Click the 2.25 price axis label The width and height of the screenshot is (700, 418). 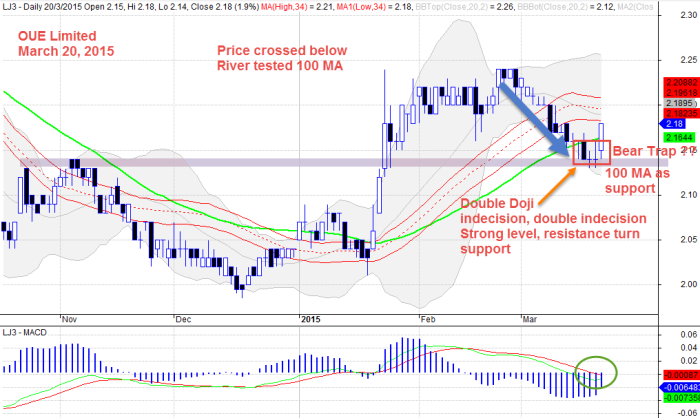coord(688,60)
